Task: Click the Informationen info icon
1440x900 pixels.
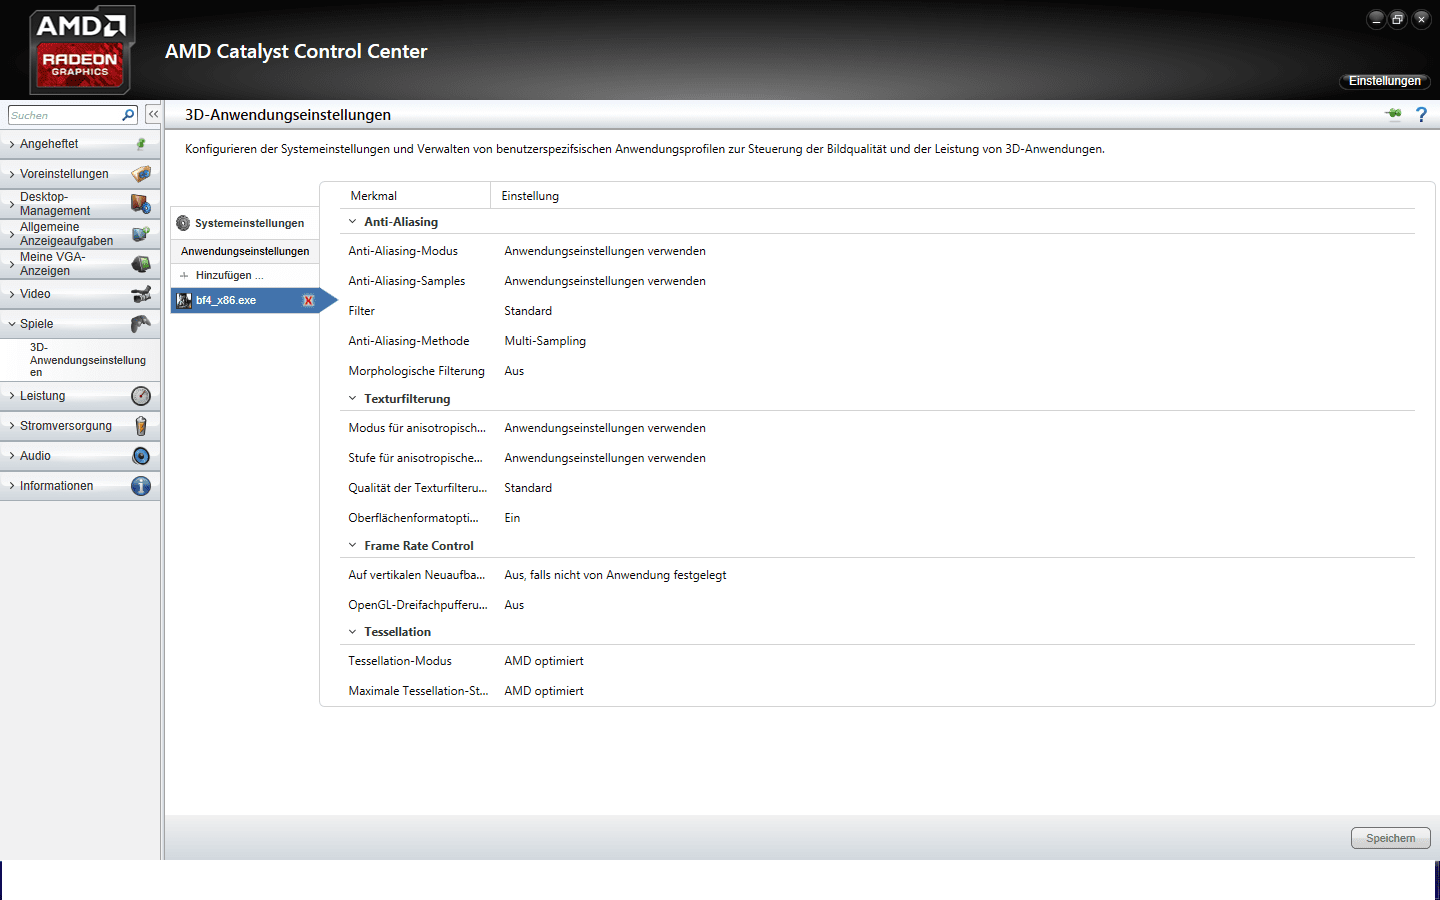Action: 141,486
